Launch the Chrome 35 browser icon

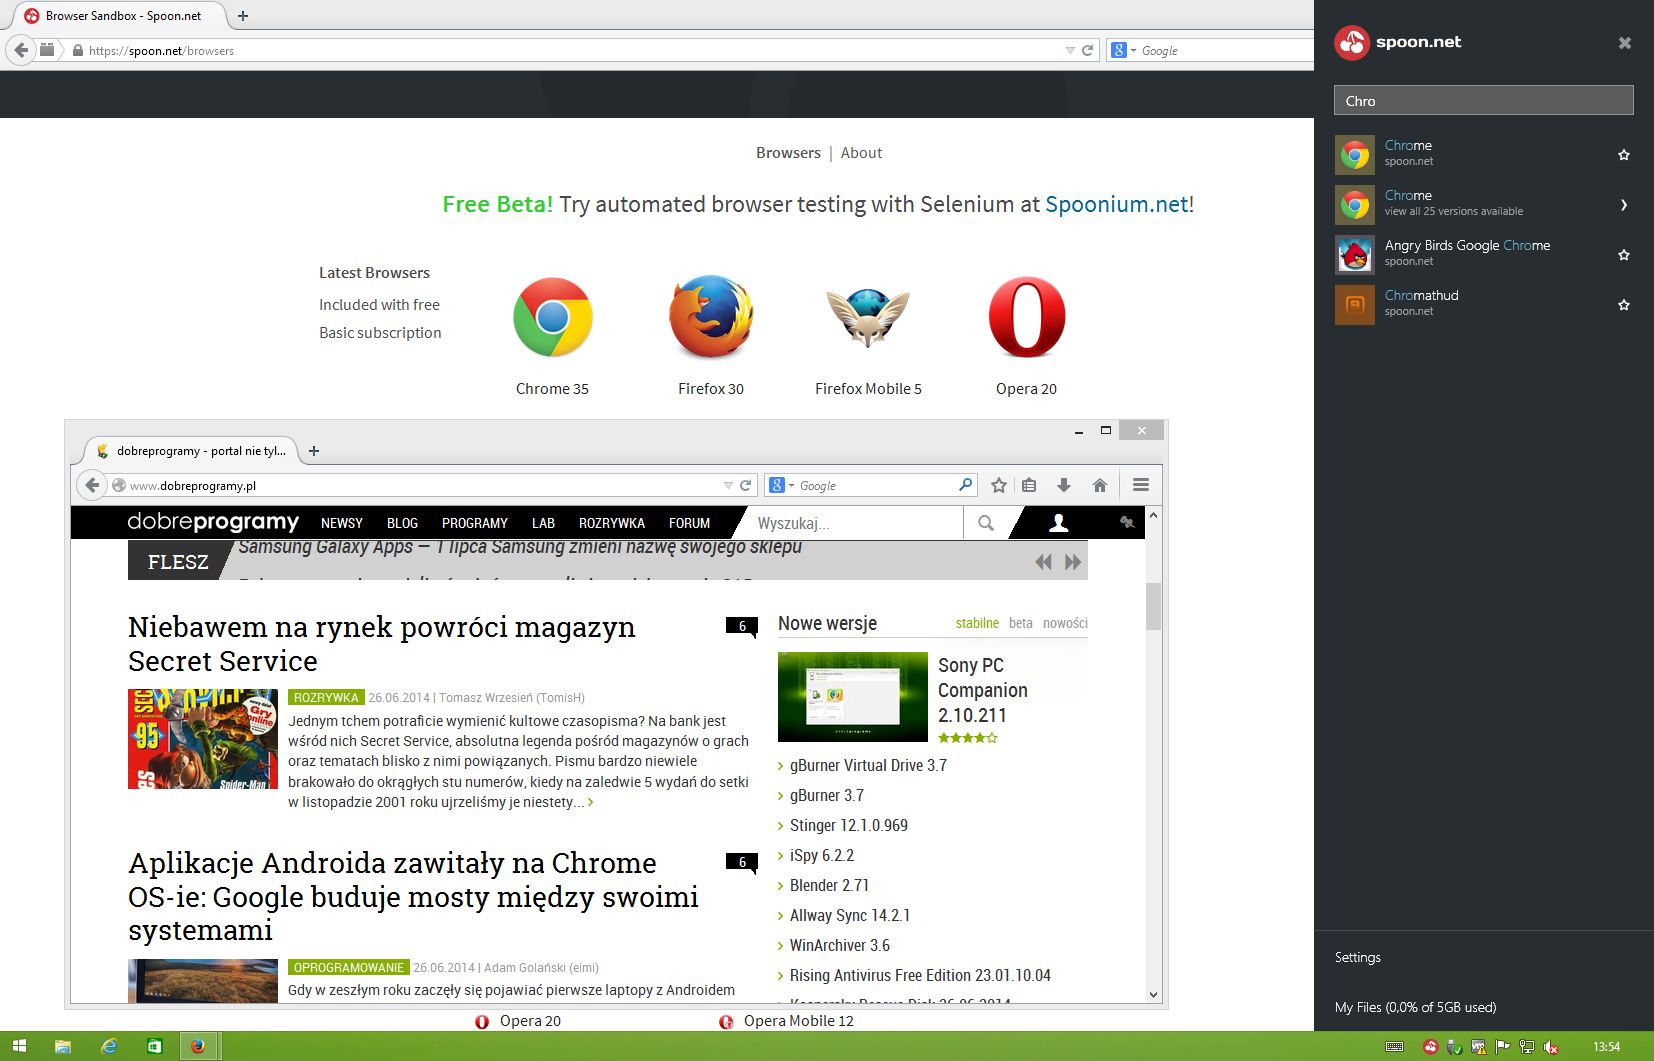point(552,317)
